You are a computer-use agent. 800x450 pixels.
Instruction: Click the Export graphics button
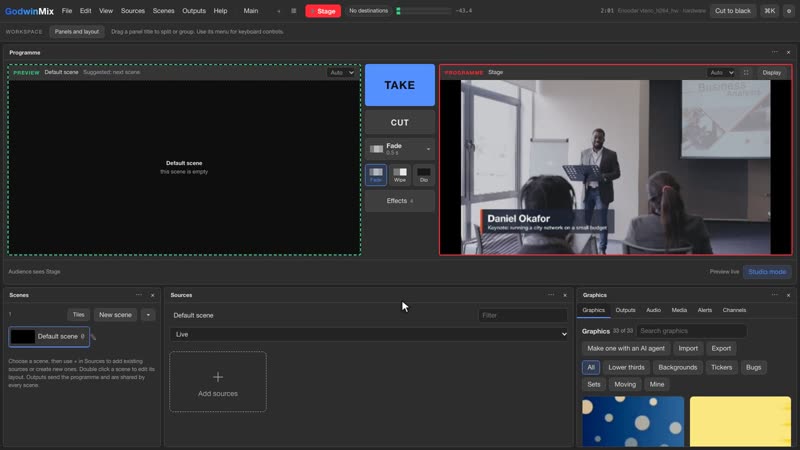(x=721, y=348)
